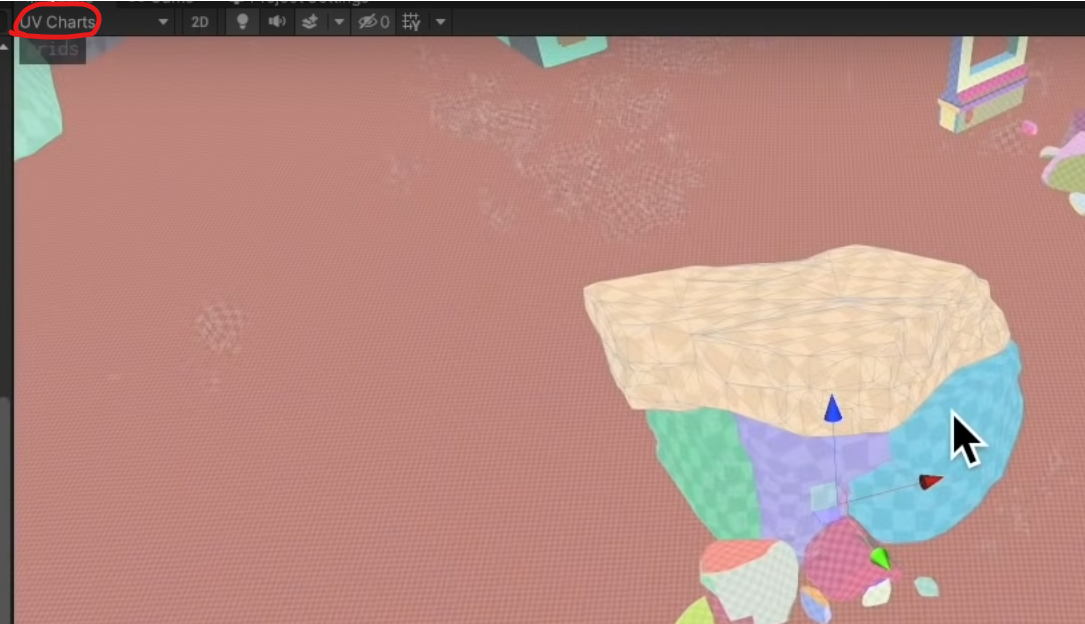The image size is (1085, 624).
Task: Click the blue Z-axis gizmo arrow
Action: pyautogui.click(x=833, y=409)
